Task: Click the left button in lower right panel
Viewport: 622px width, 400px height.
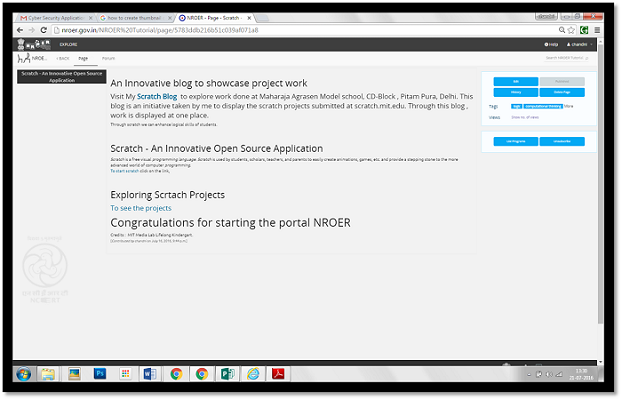Action: 516,141
